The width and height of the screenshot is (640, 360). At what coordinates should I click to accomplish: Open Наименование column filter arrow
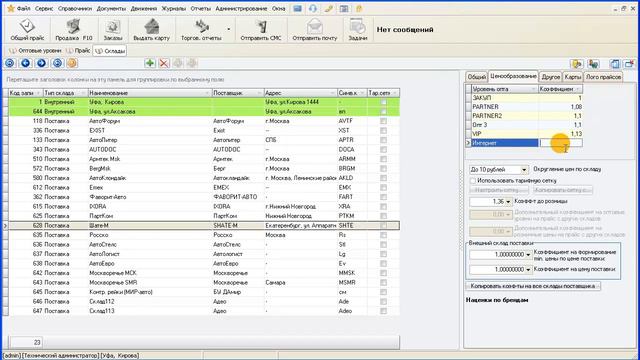click(207, 93)
